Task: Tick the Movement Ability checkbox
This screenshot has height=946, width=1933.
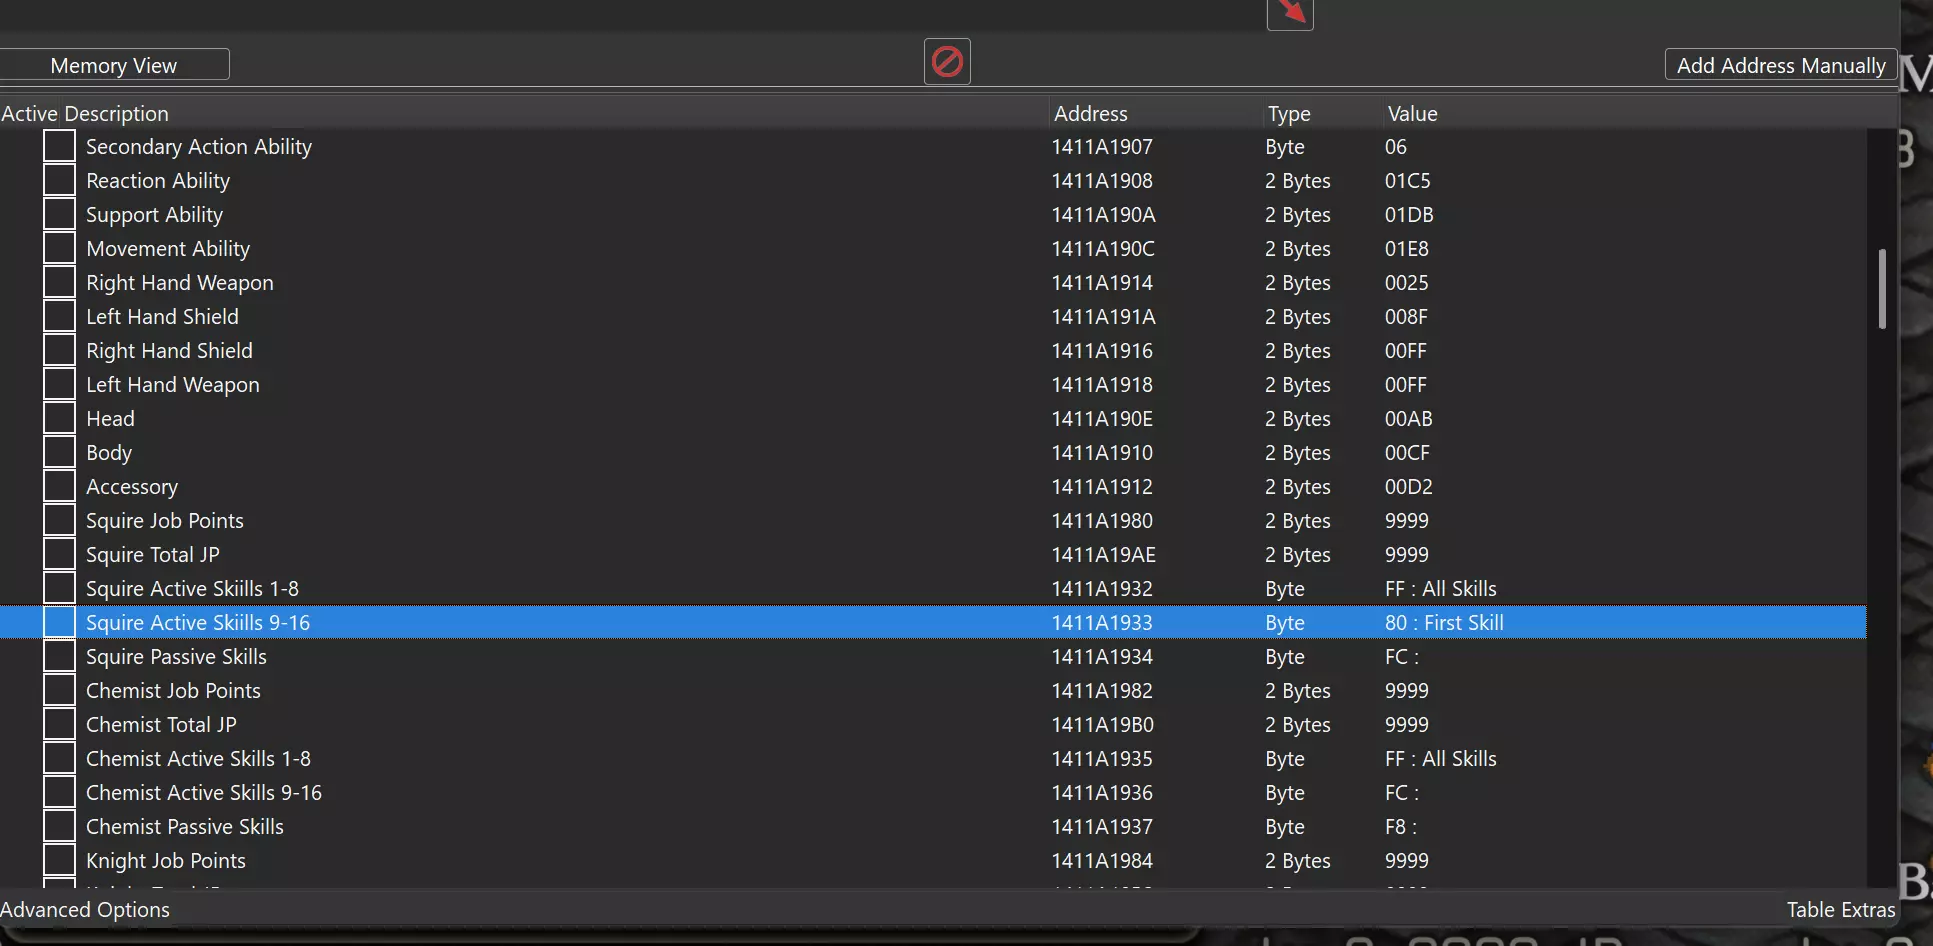Action: pos(59,248)
